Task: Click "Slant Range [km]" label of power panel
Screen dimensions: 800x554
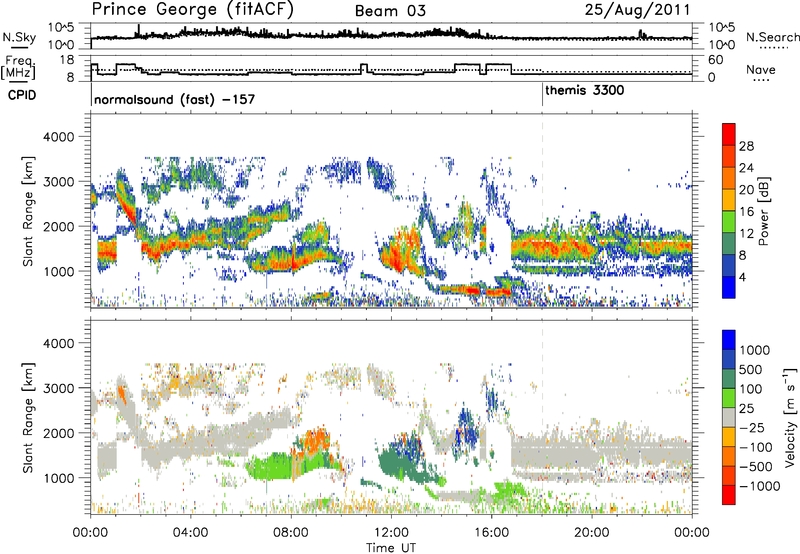Action: coord(28,211)
